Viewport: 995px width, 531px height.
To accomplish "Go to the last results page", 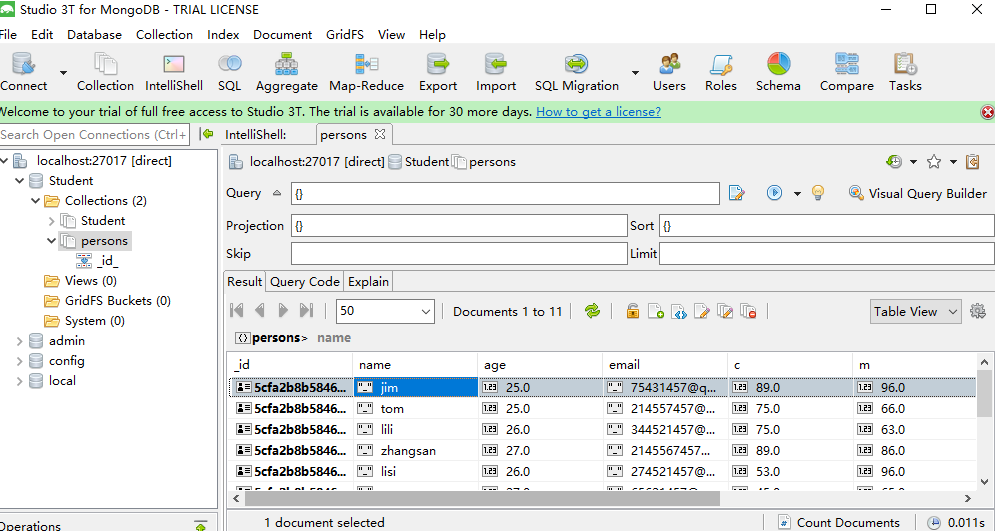I will [306, 310].
